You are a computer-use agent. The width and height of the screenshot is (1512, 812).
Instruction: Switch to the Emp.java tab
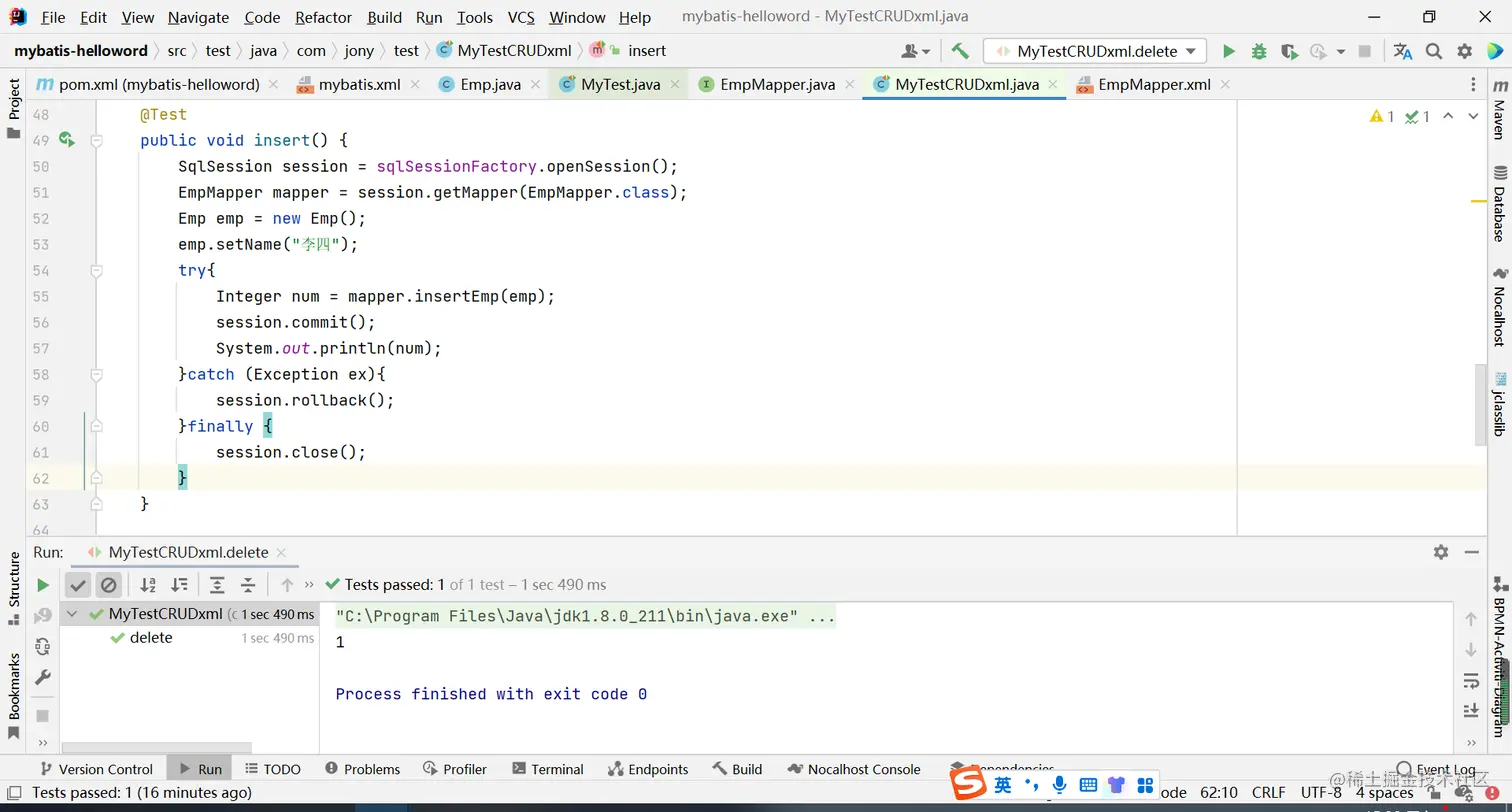490,85
